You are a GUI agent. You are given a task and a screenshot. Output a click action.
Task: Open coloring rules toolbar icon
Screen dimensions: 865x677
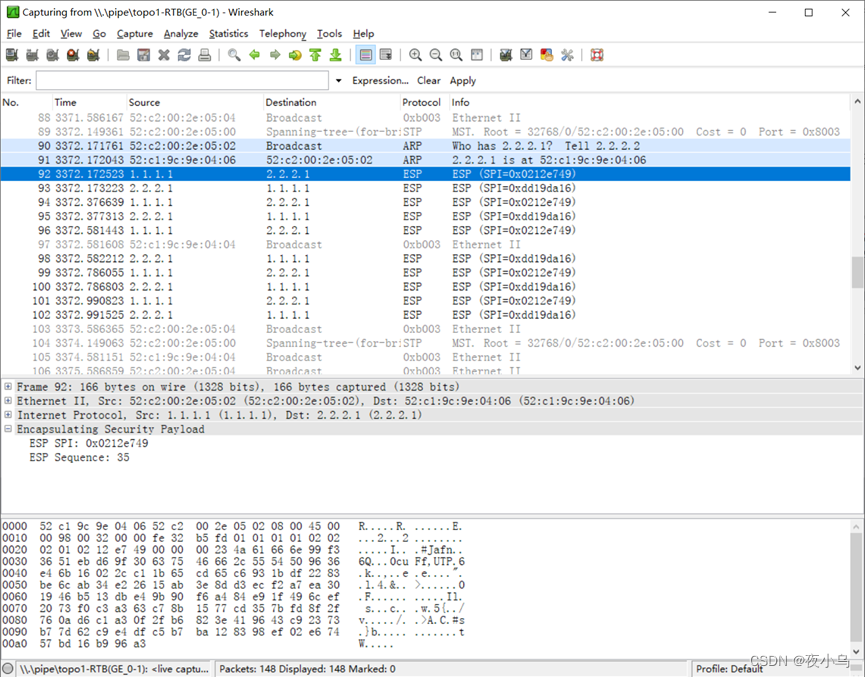[x=547, y=55]
